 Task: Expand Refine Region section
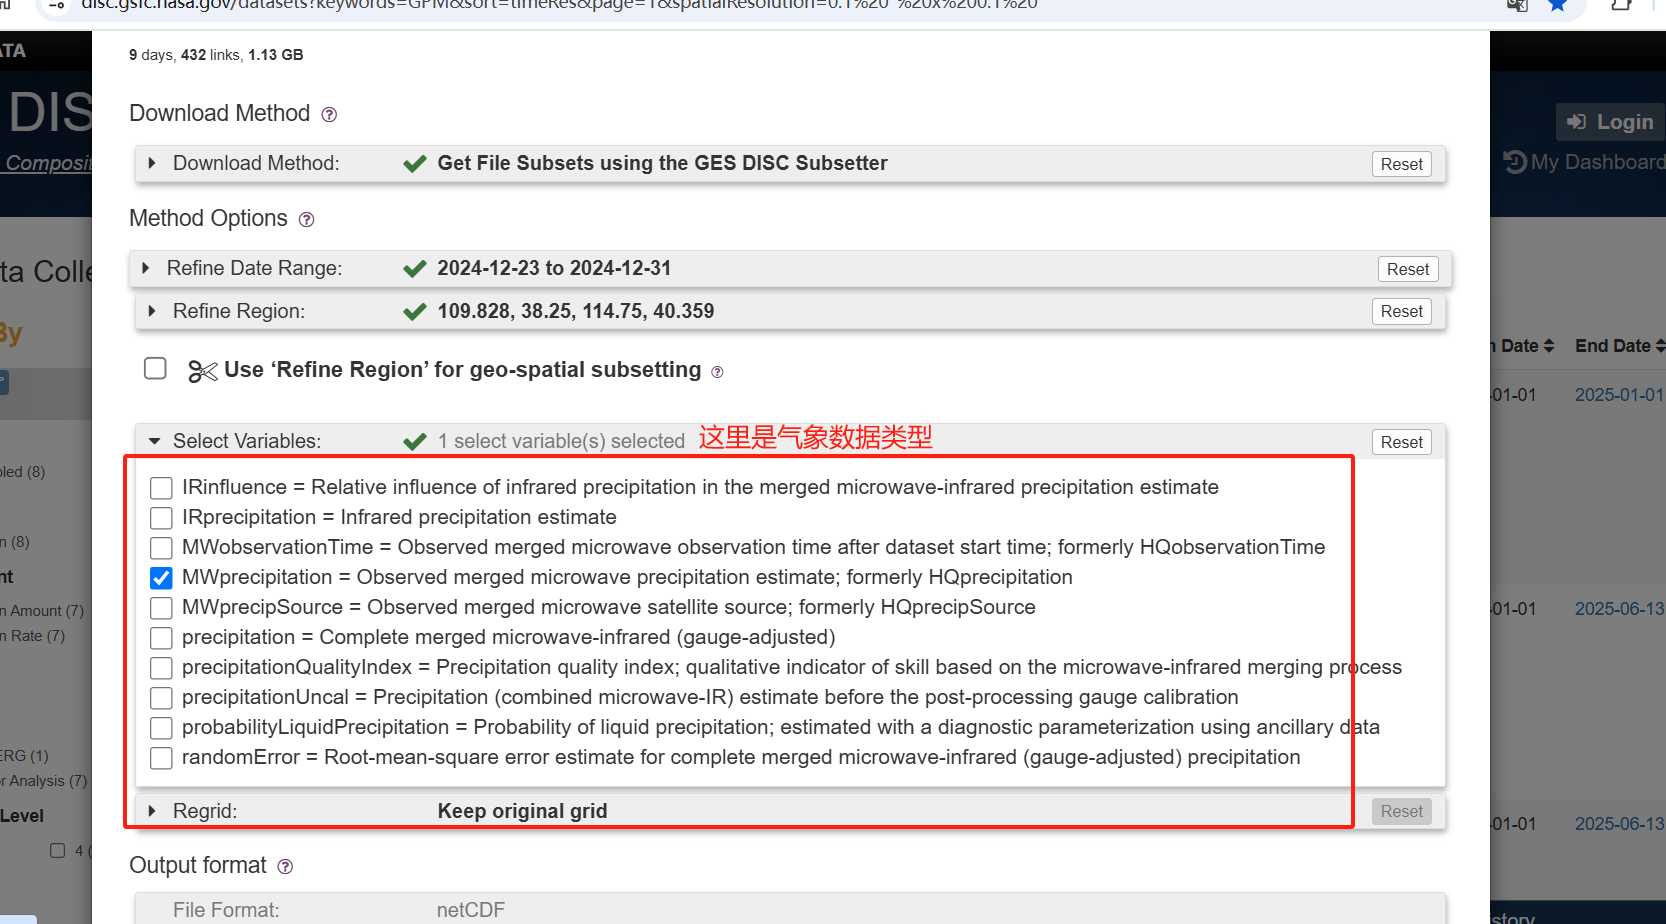tap(152, 311)
